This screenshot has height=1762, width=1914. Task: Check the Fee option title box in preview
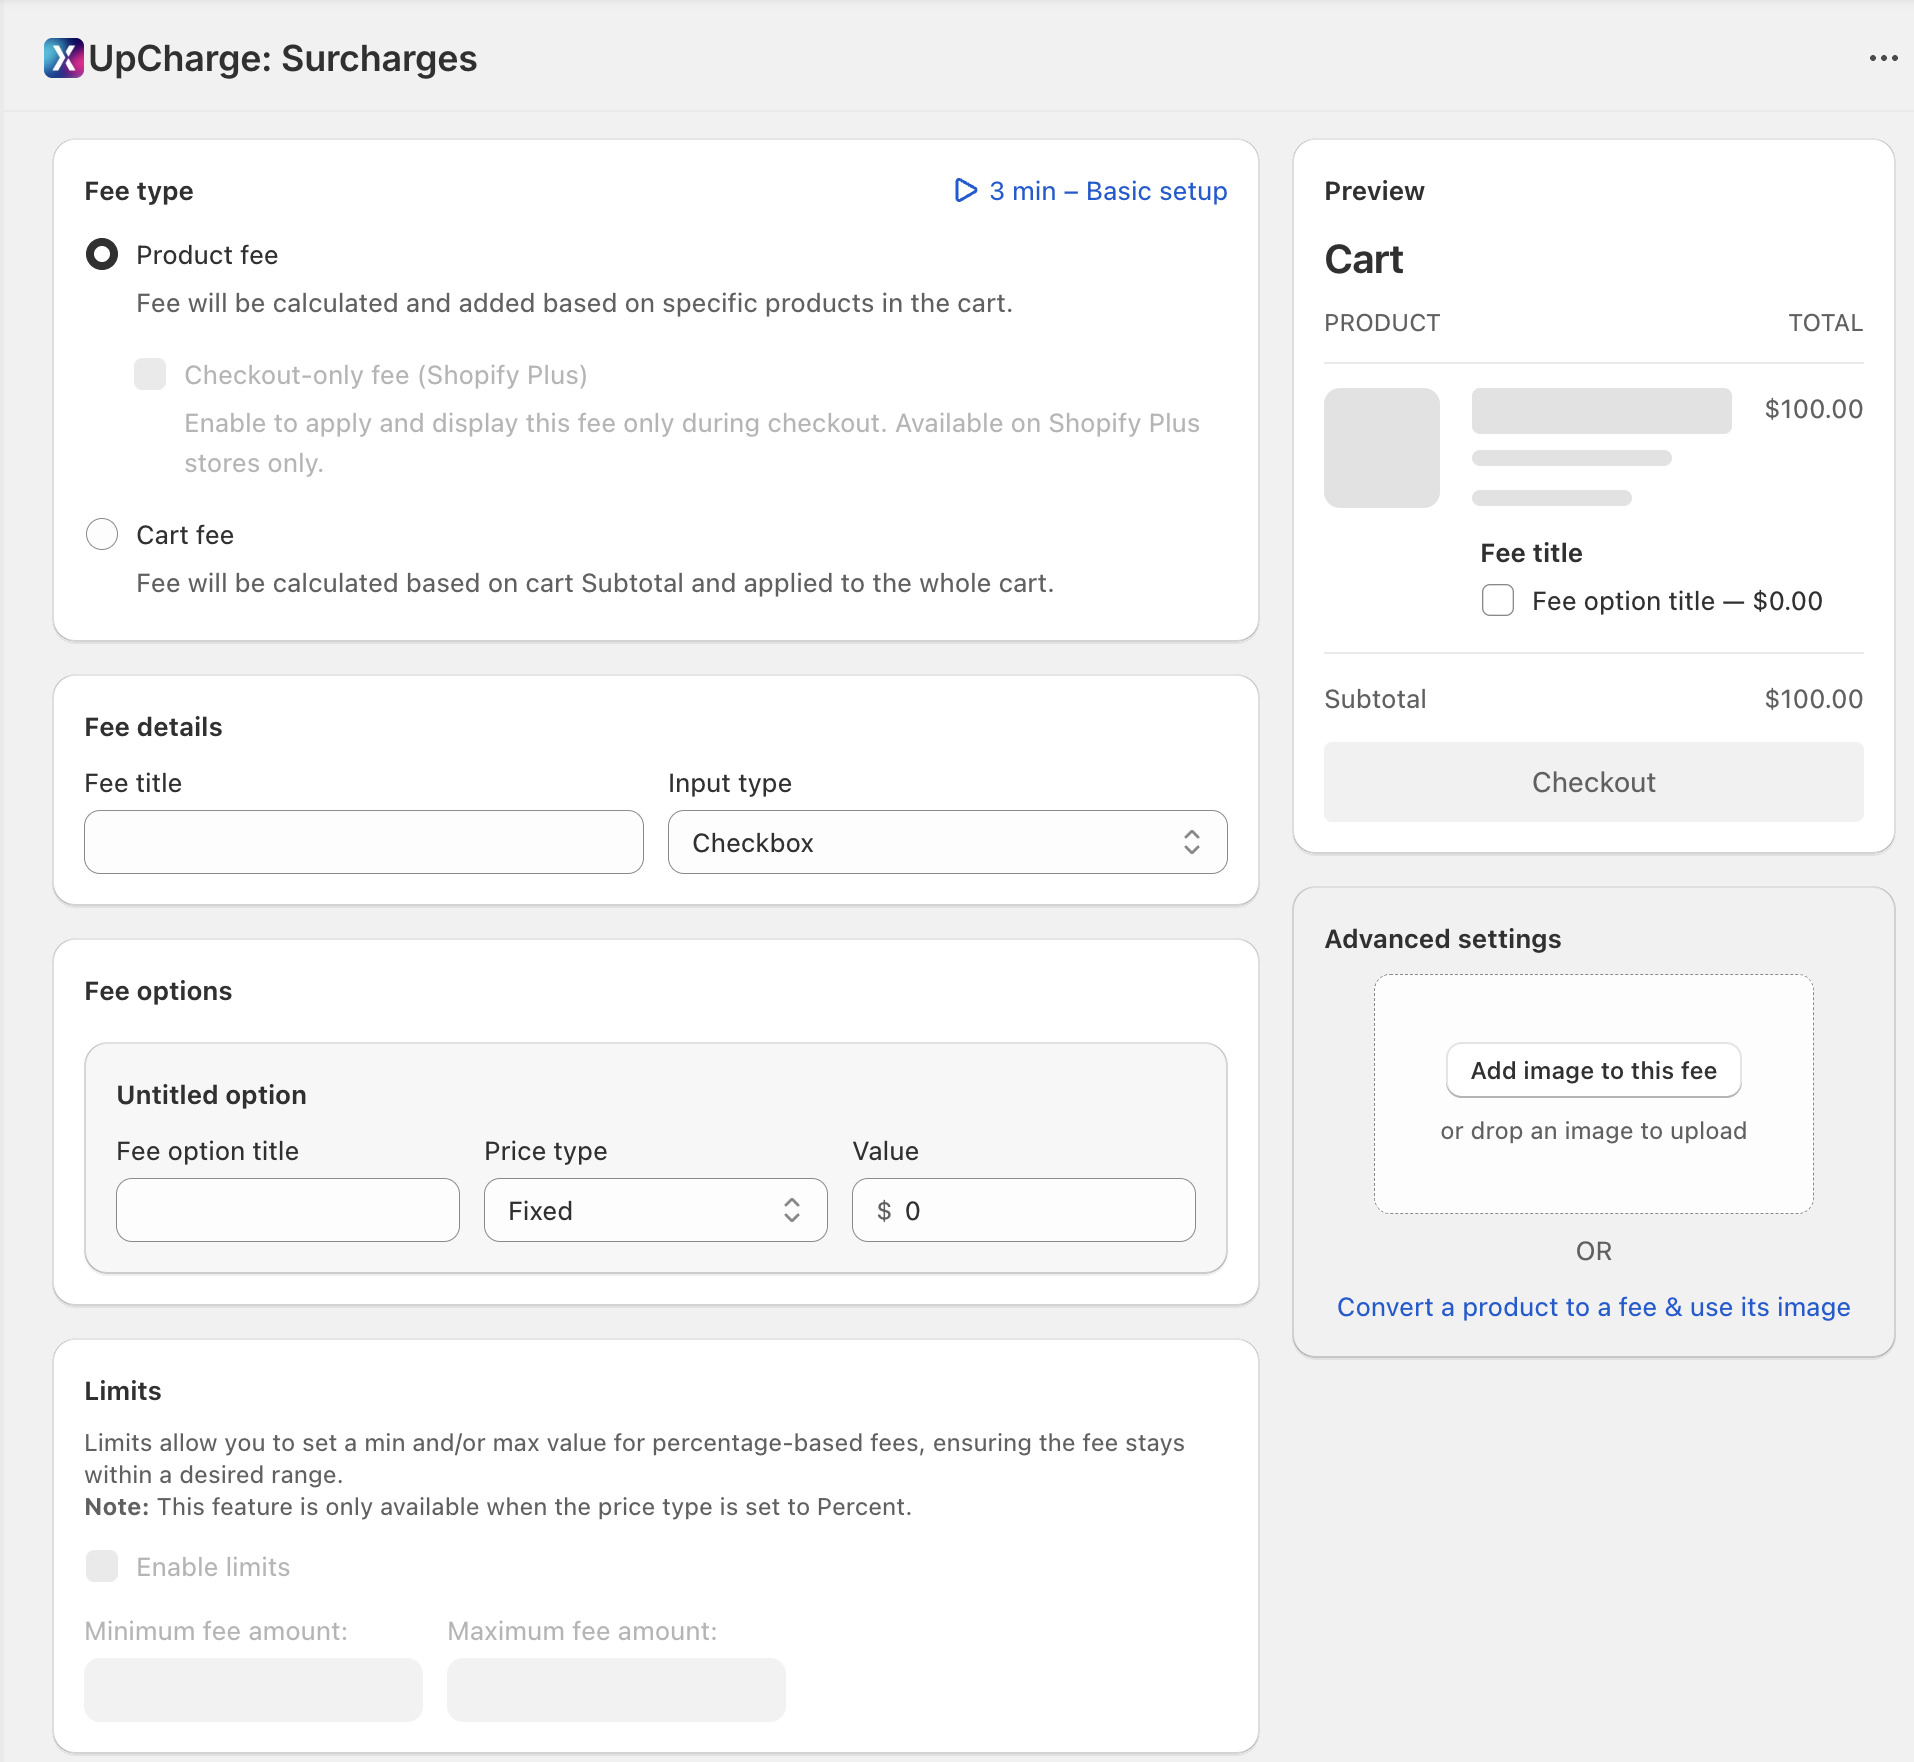pyautogui.click(x=1497, y=600)
